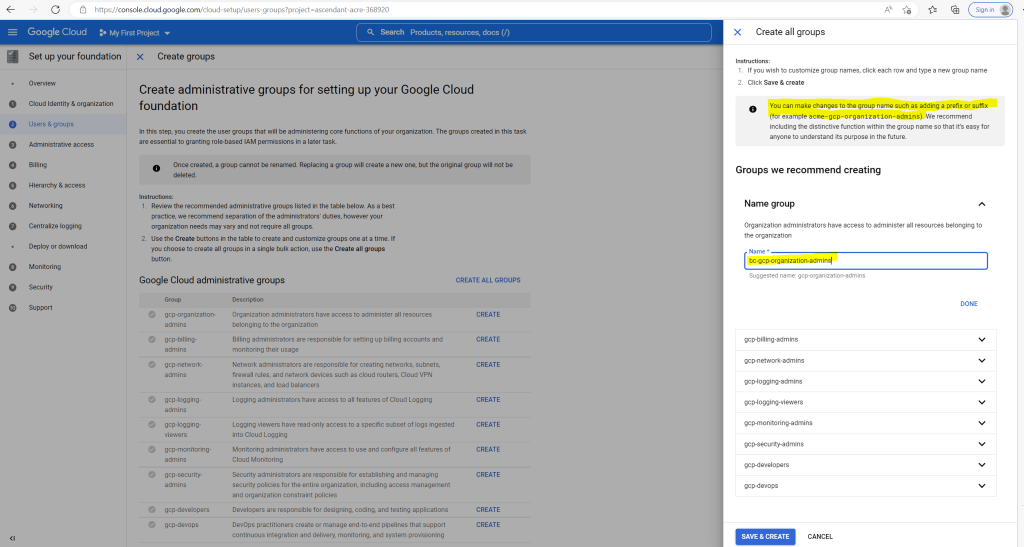
Task: Click CREATE for gcp-security-admins
Action: pyautogui.click(x=488, y=475)
